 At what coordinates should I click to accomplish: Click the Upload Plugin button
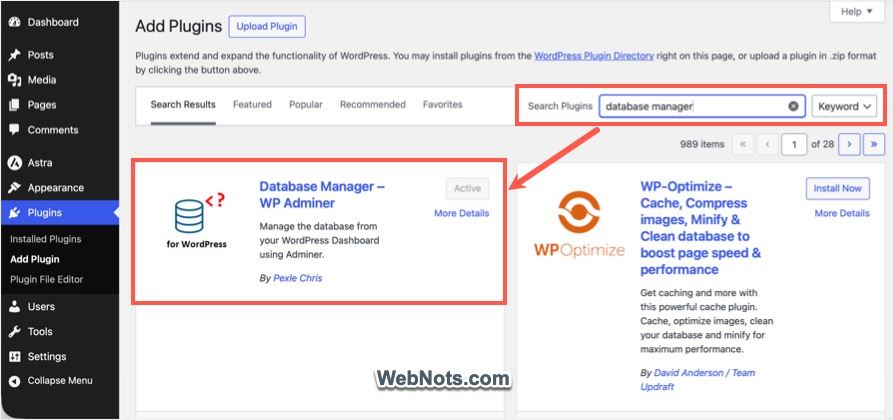click(x=267, y=27)
